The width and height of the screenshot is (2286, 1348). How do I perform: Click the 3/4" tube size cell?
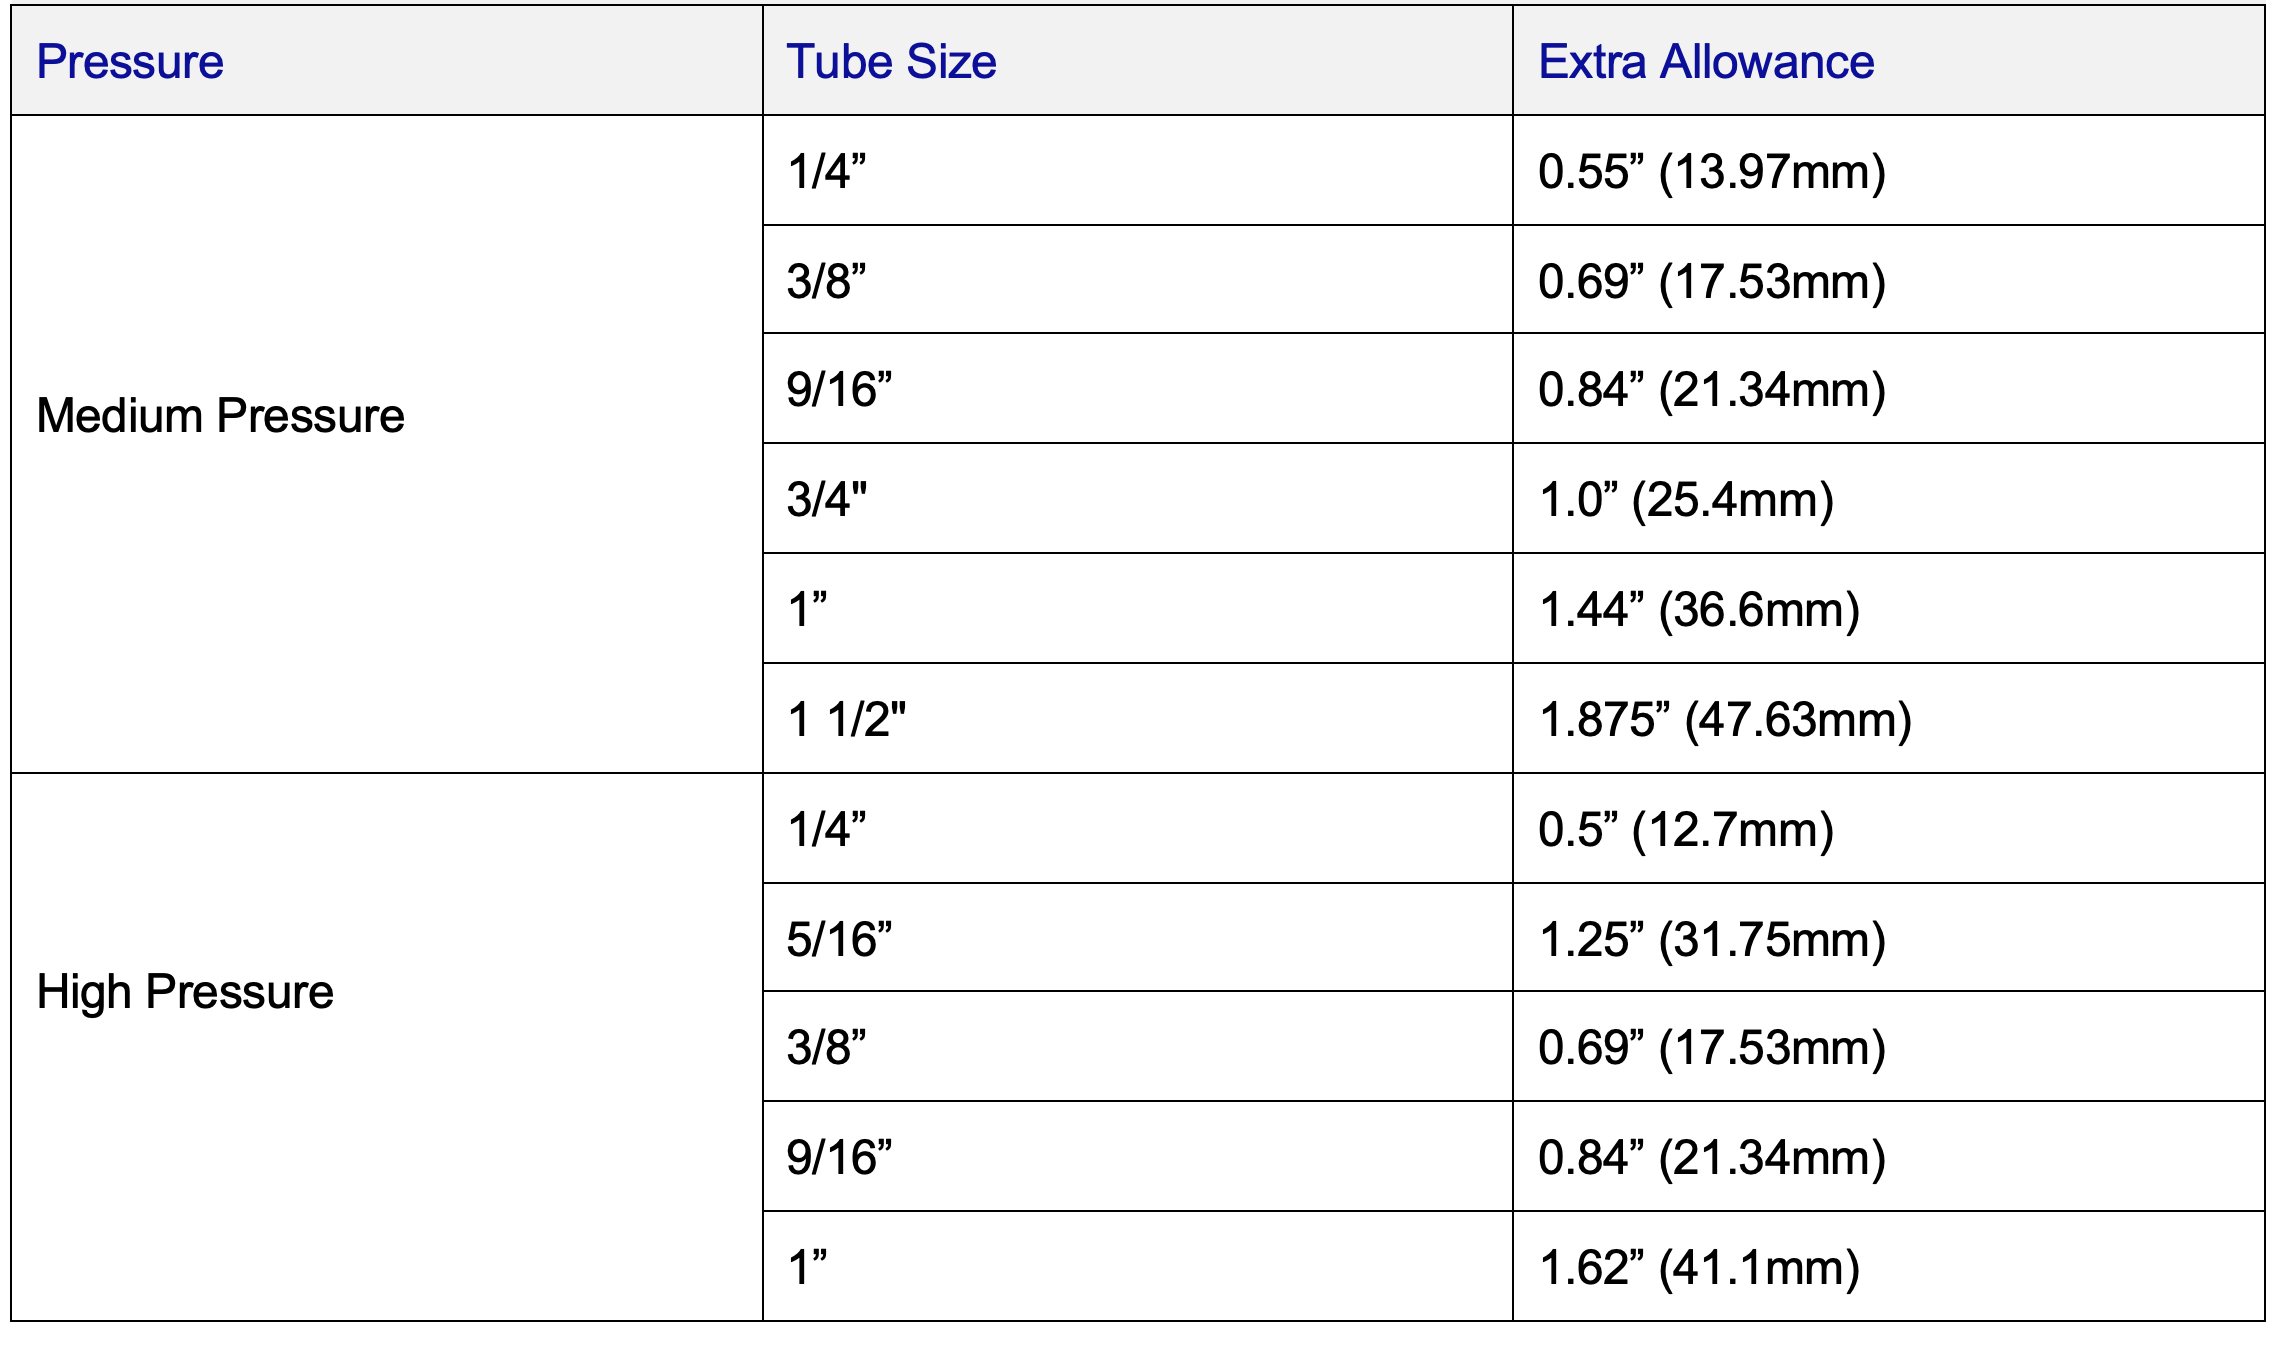(827, 499)
